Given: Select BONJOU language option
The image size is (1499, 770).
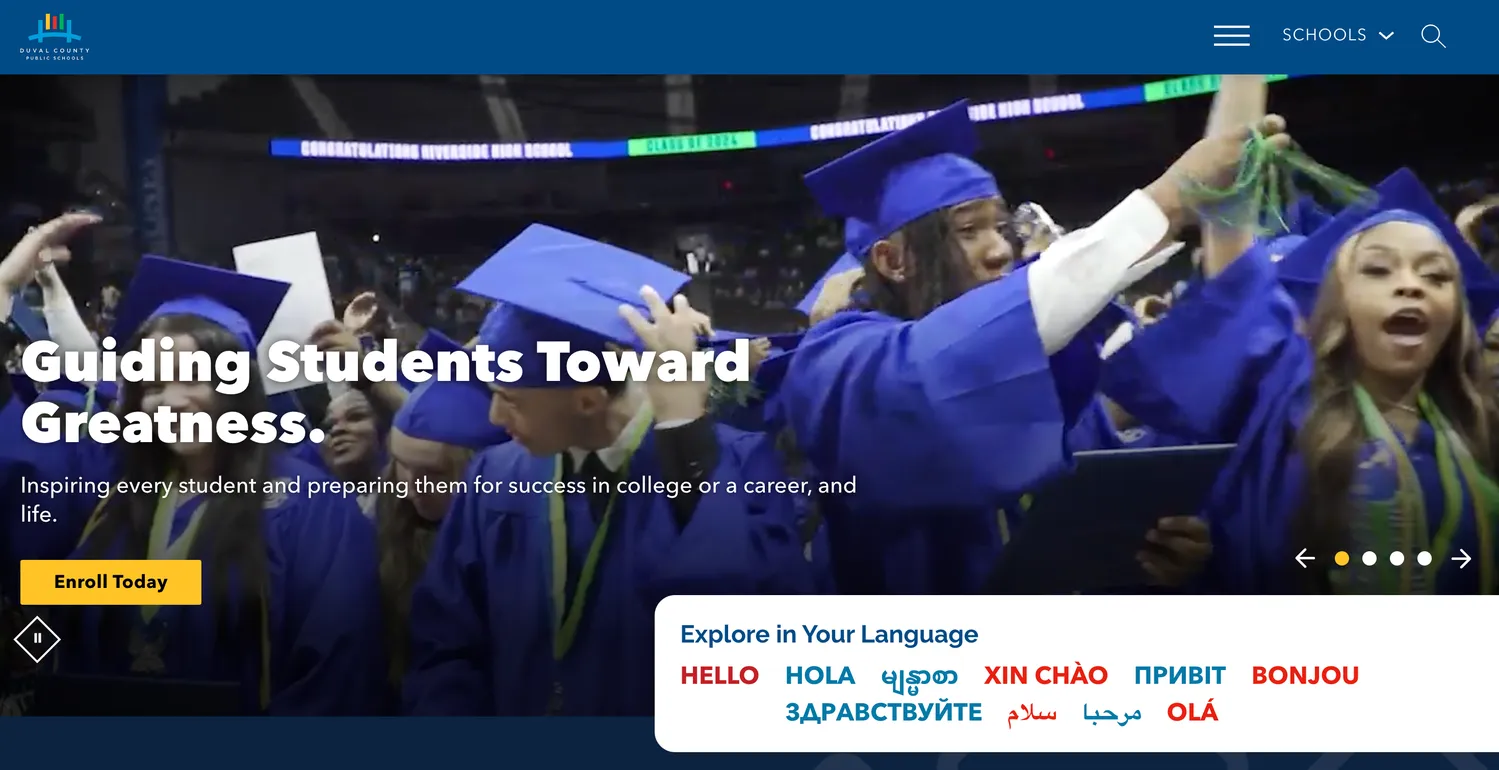Looking at the screenshot, I should [x=1305, y=676].
